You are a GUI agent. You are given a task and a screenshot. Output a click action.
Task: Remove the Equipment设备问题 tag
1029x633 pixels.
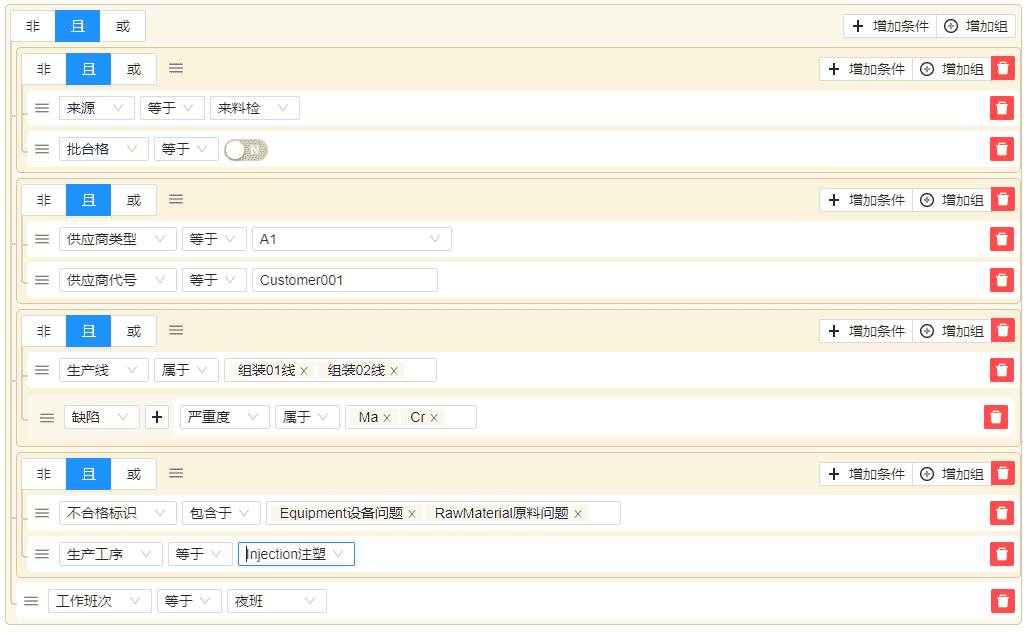coord(412,514)
